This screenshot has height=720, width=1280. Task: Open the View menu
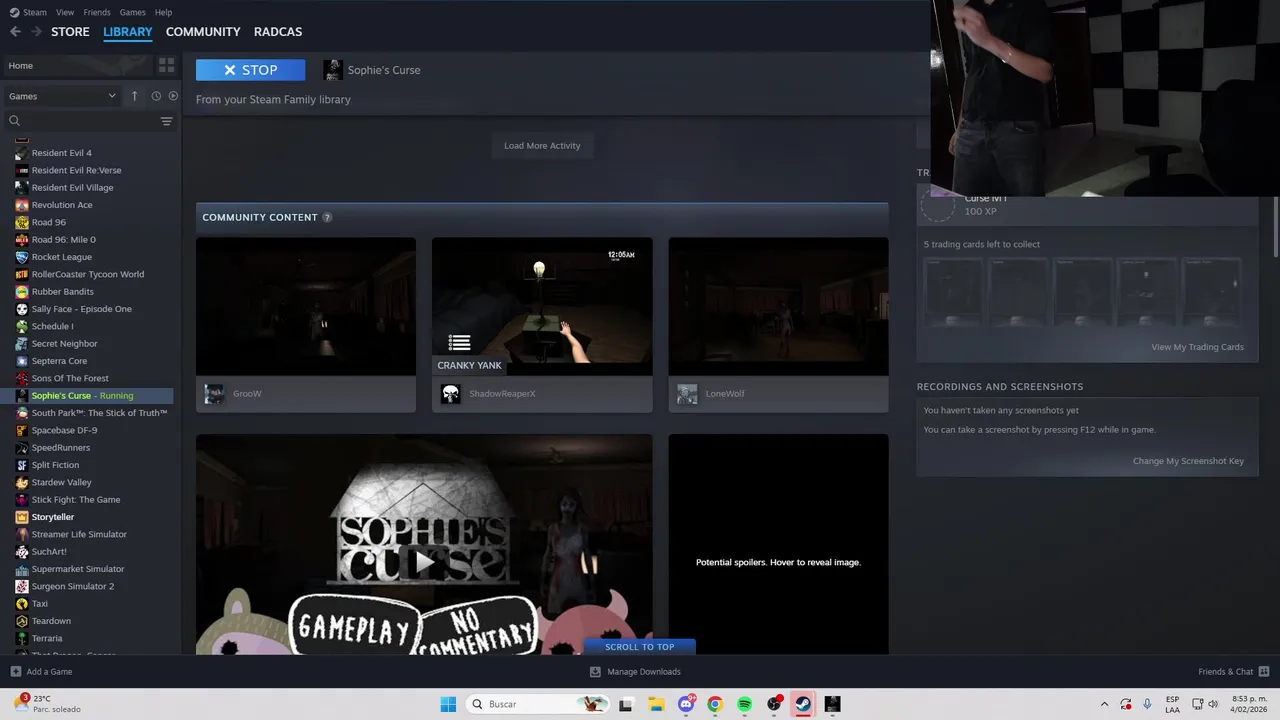pos(65,12)
